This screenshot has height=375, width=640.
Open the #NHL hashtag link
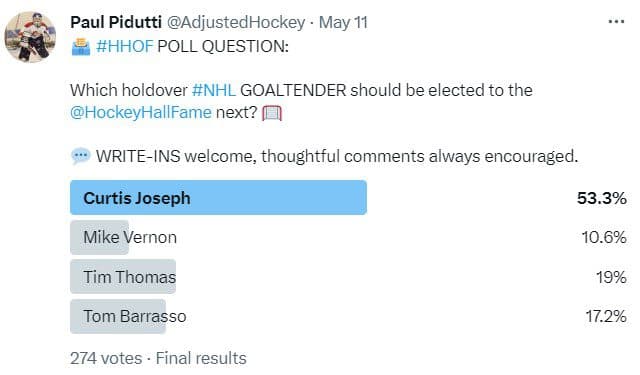click(213, 90)
